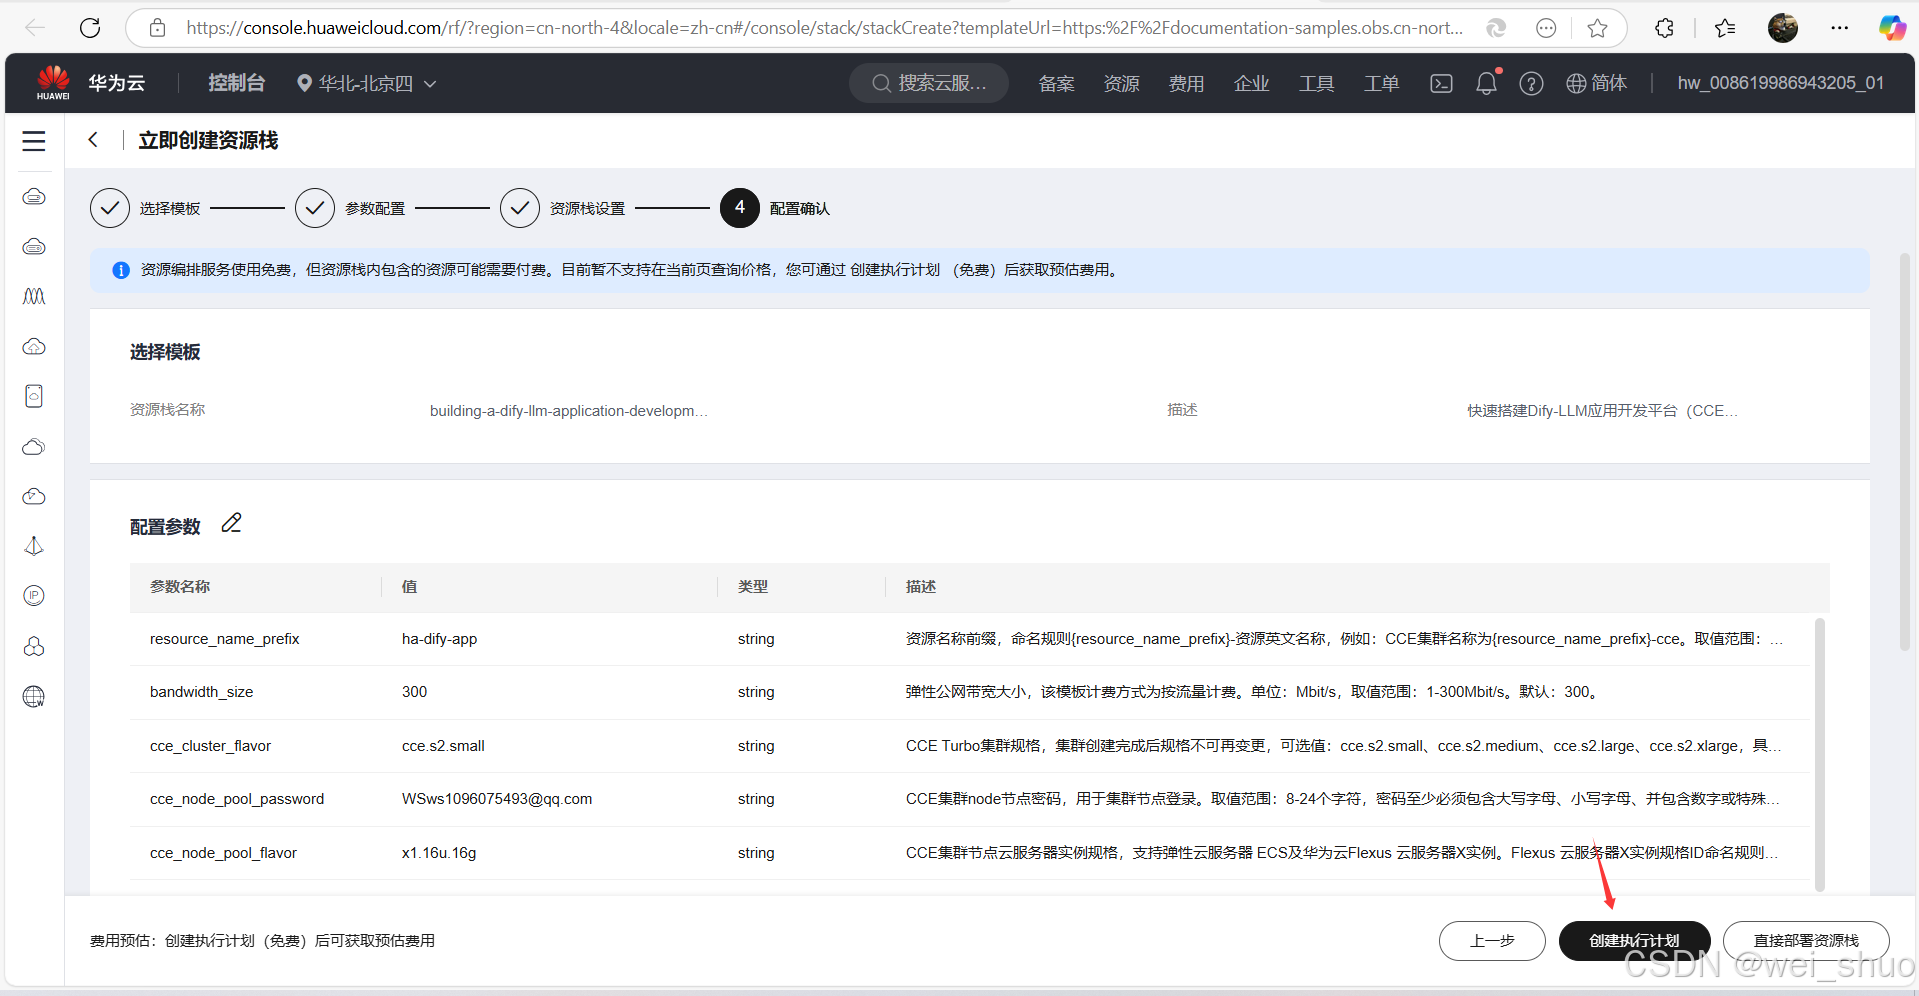Click the browser refresh icon
The width and height of the screenshot is (1919, 996).
[x=90, y=28]
